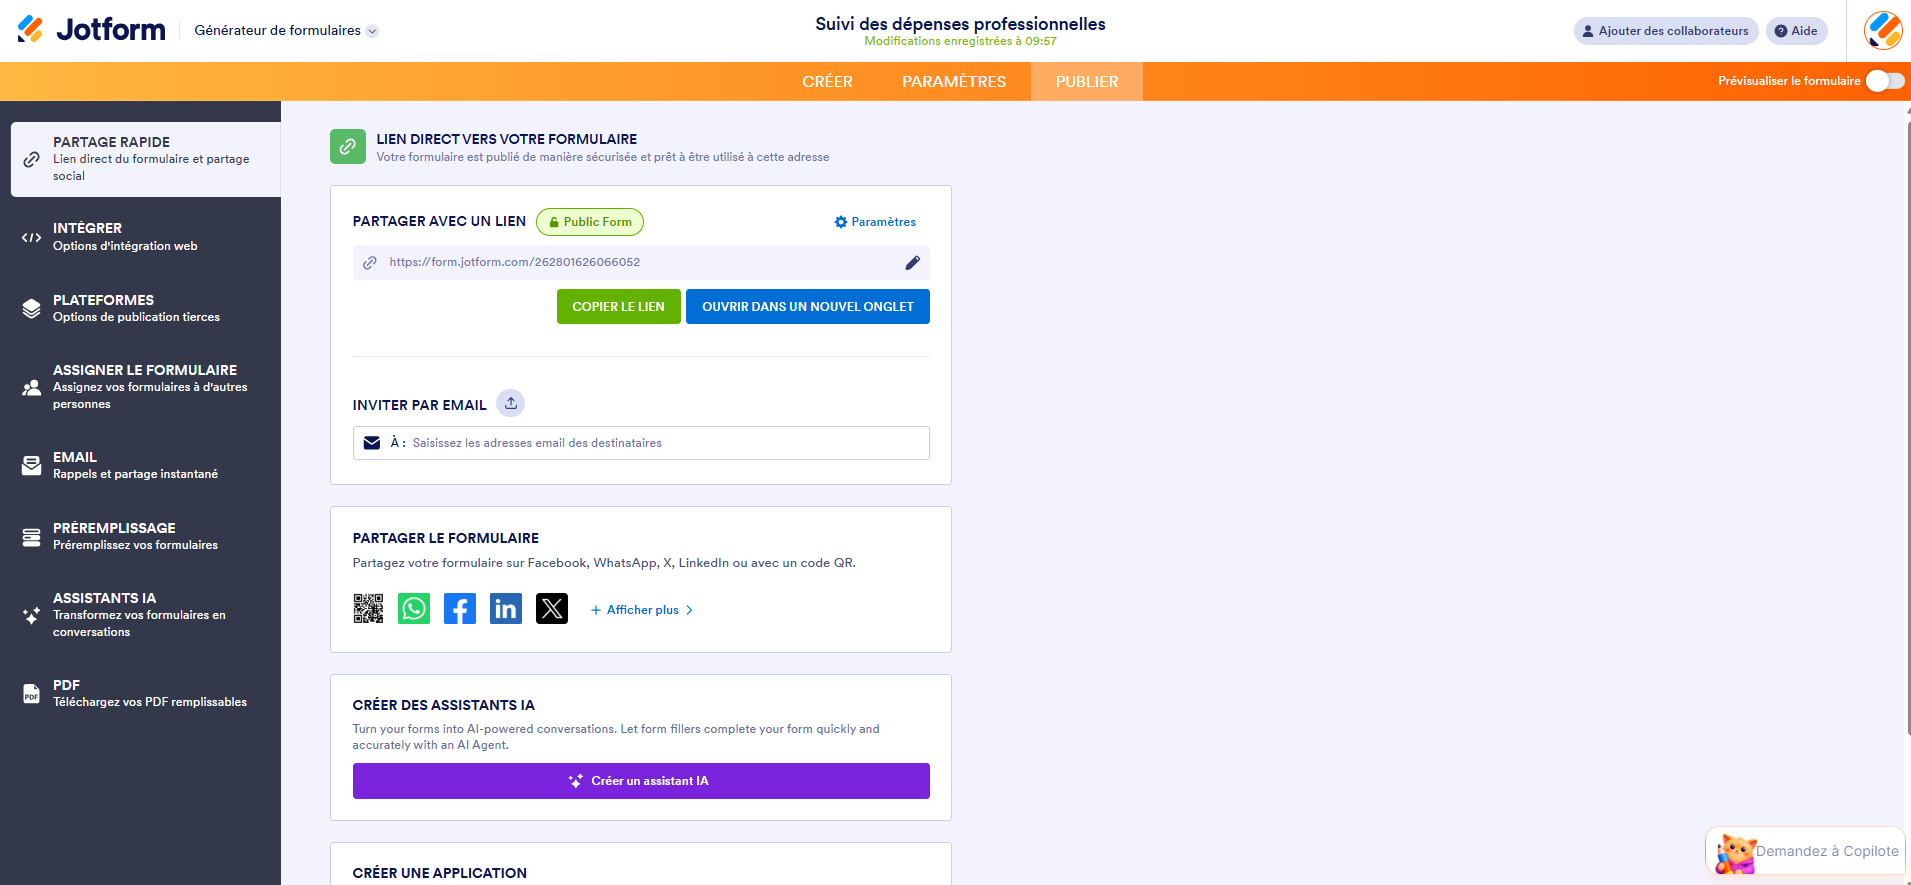Switch to the PARAMÈTRES tab

tap(954, 82)
